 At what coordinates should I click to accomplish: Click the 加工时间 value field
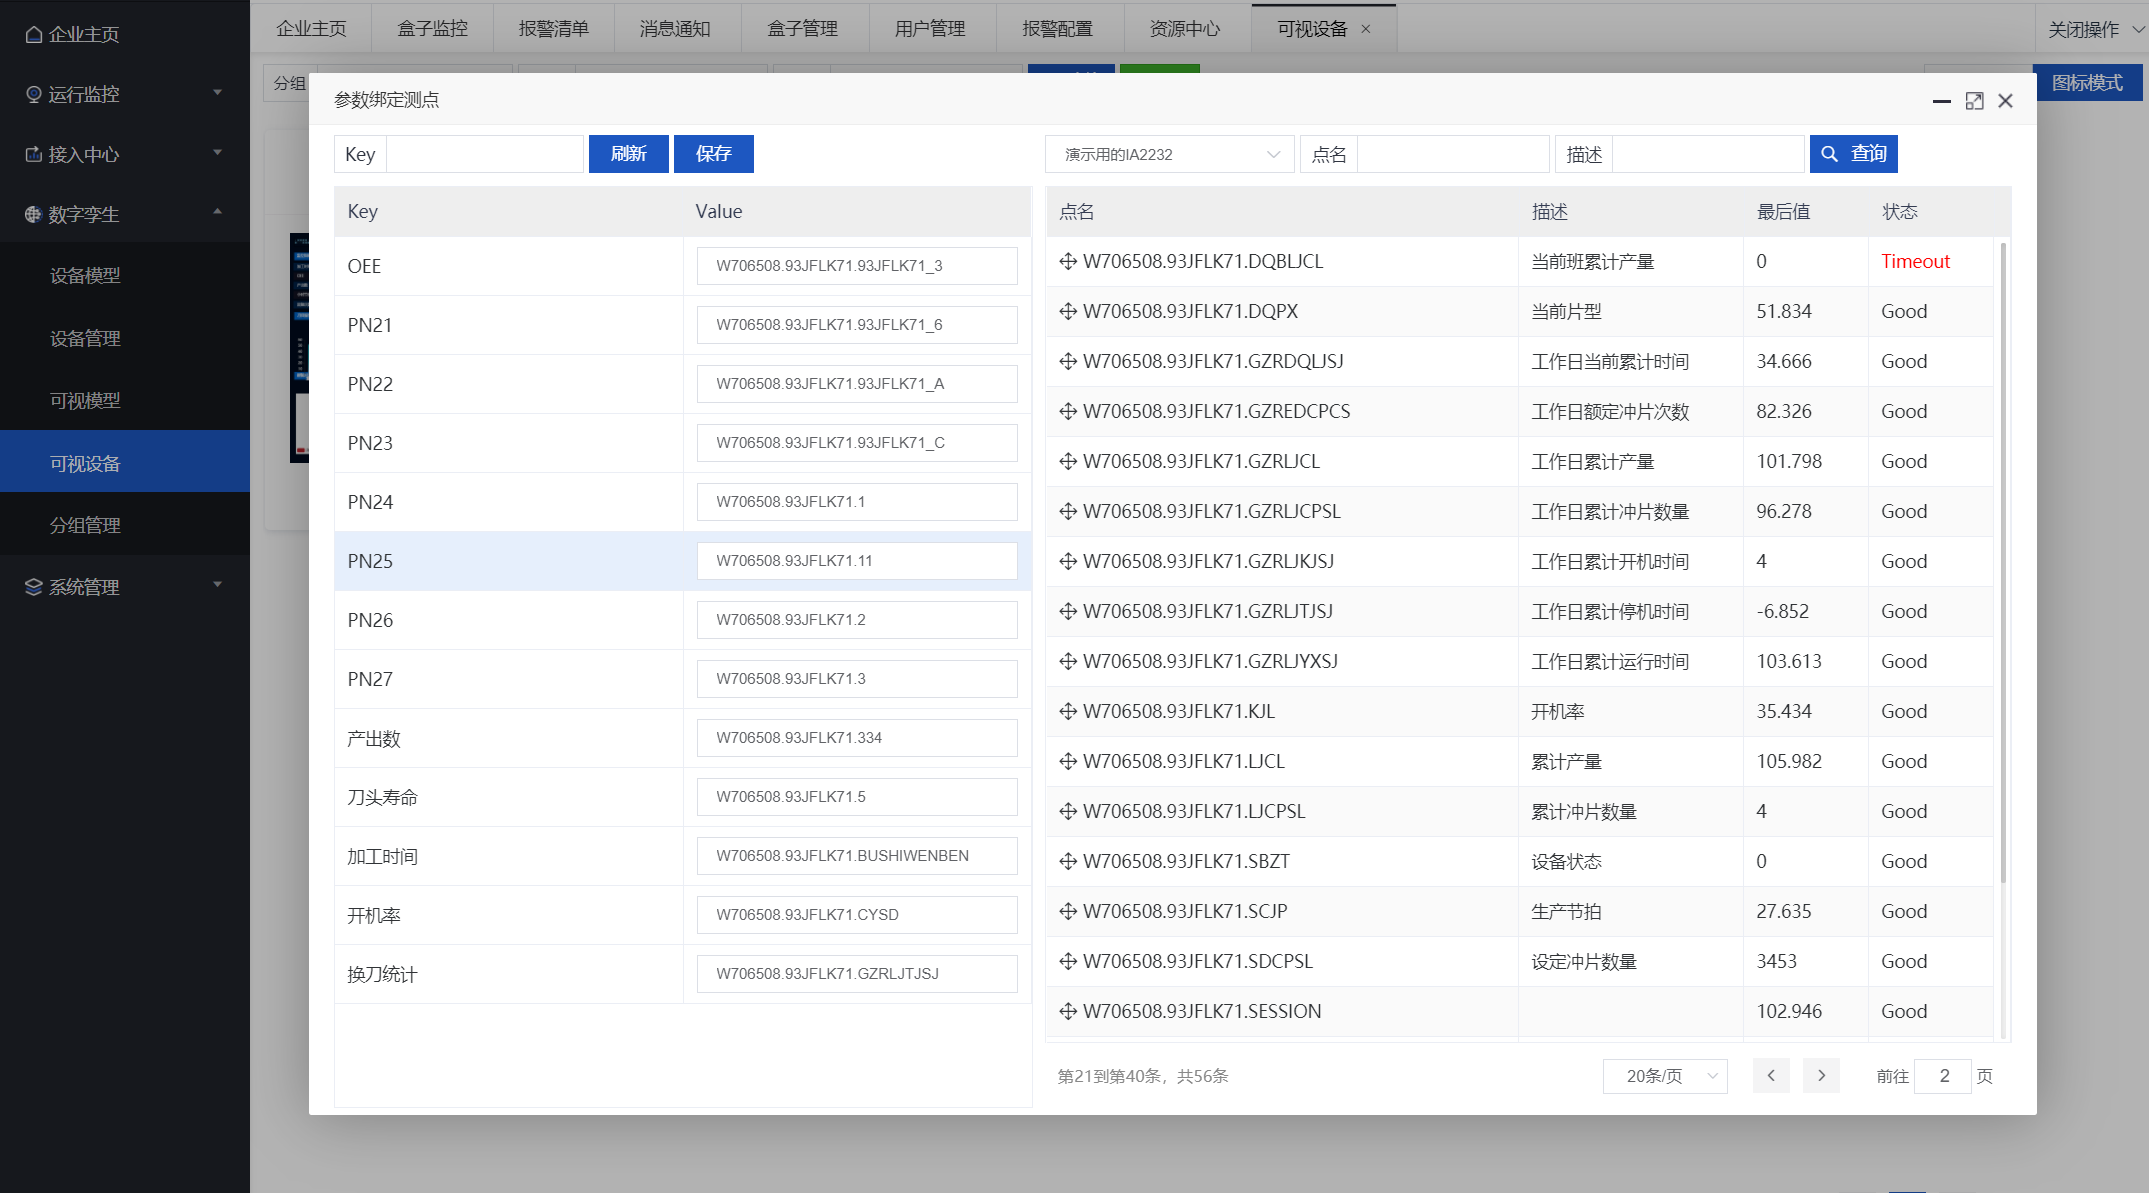[x=857, y=856]
